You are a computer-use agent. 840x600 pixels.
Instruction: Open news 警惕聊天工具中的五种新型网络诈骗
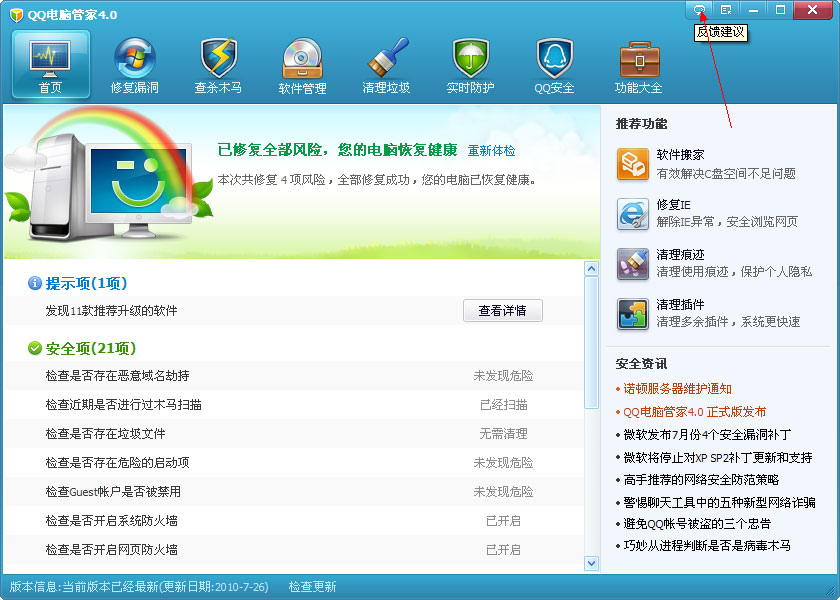pyautogui.click(x=719, y=502)
